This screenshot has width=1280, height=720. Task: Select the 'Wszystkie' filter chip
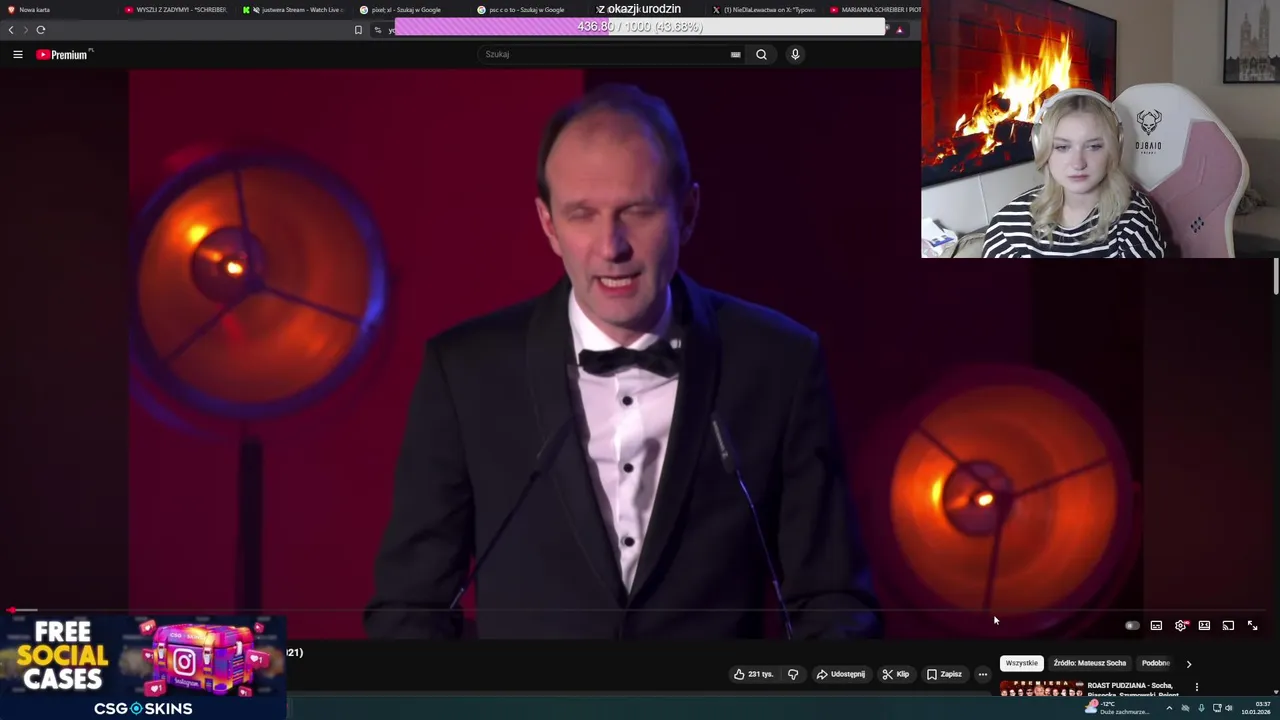pyautogui.click(x=1022, y=663)
